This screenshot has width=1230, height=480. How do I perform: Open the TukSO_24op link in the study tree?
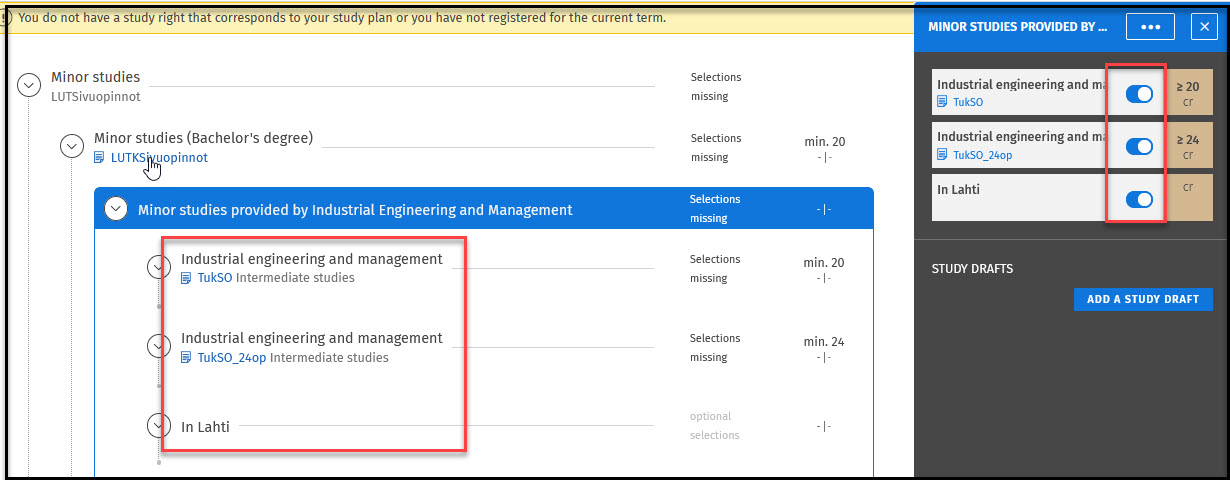point(232,358)
